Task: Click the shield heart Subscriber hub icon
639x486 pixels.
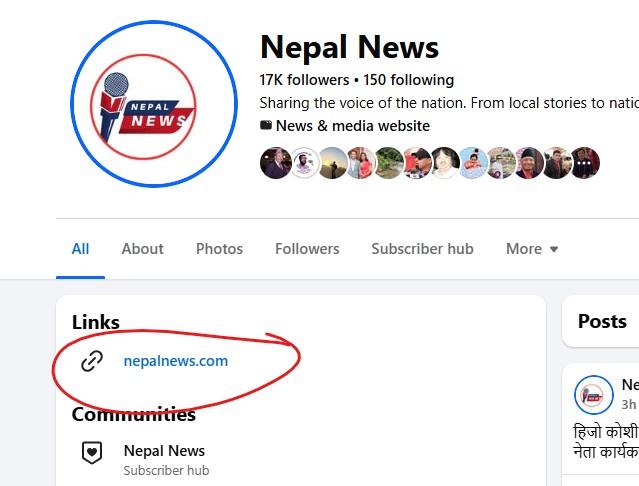Action: point(92,452)
